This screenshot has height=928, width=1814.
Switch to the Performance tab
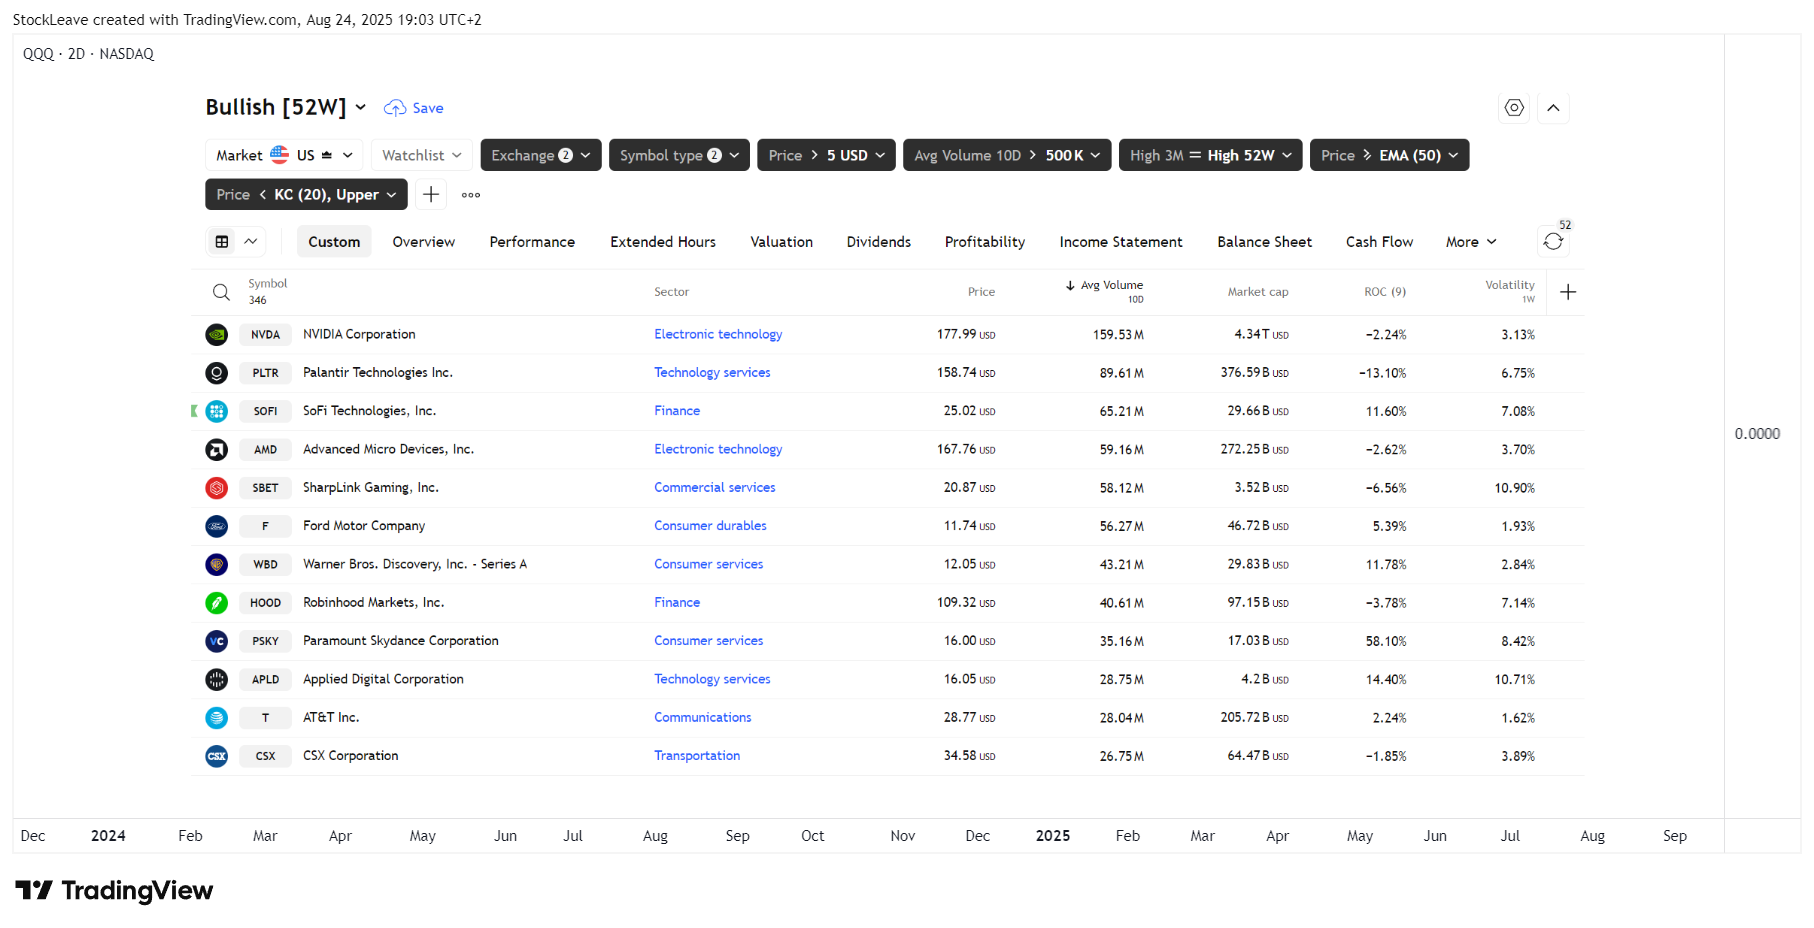tap(532, 242)
